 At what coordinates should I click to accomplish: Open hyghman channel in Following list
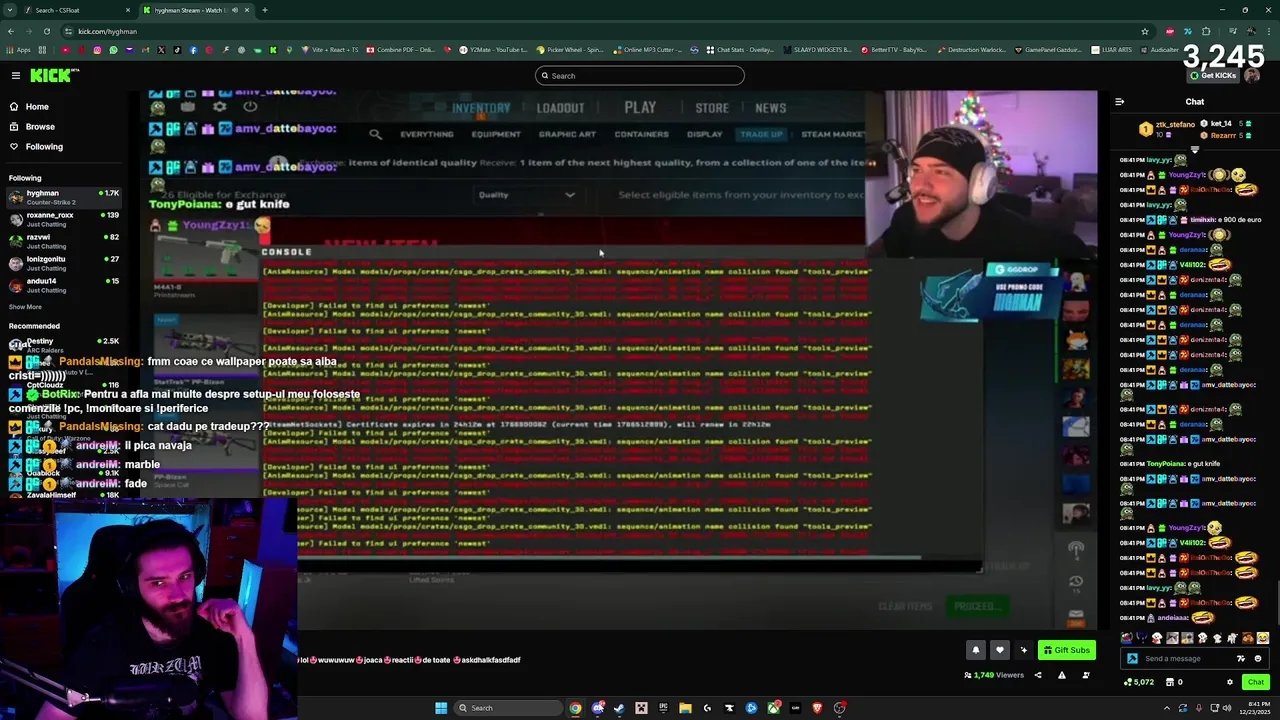click(65, 197)
